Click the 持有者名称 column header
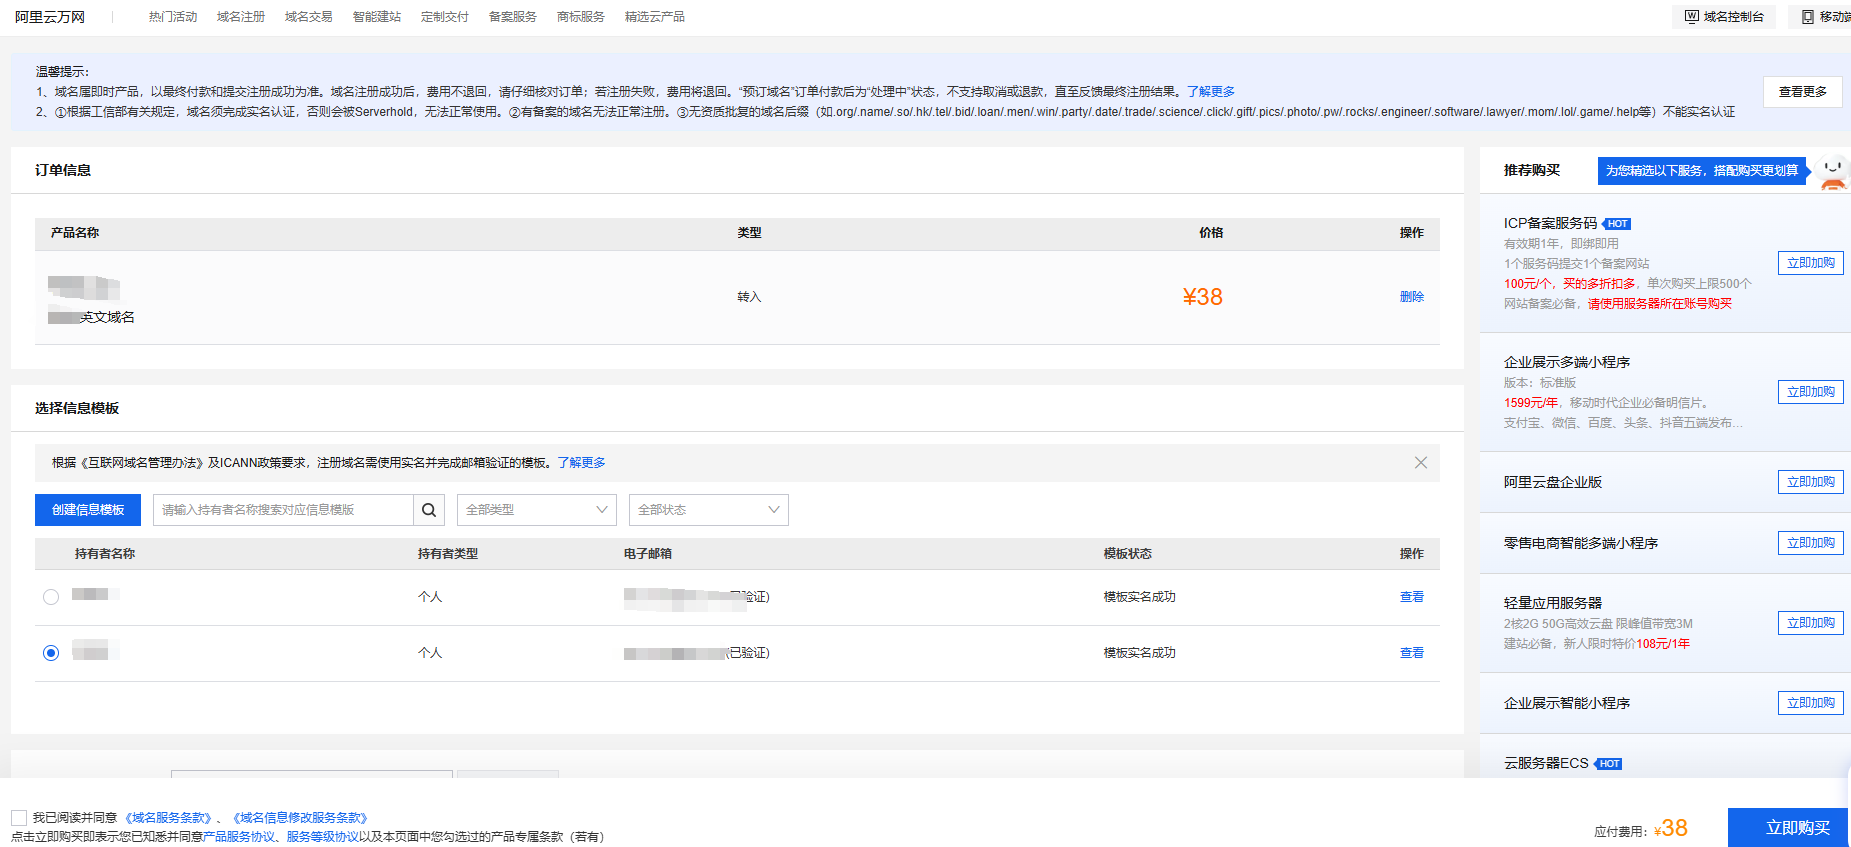 (104, 554)
